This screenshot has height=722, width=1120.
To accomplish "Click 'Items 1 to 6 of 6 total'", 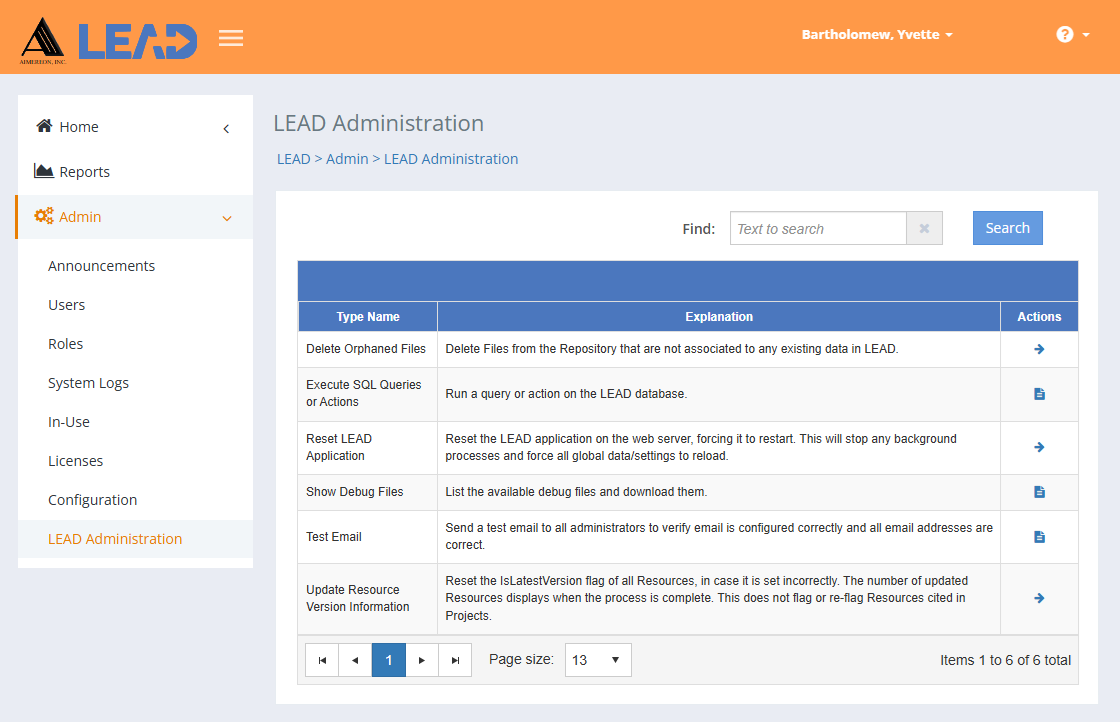I will click(1005, 661).
